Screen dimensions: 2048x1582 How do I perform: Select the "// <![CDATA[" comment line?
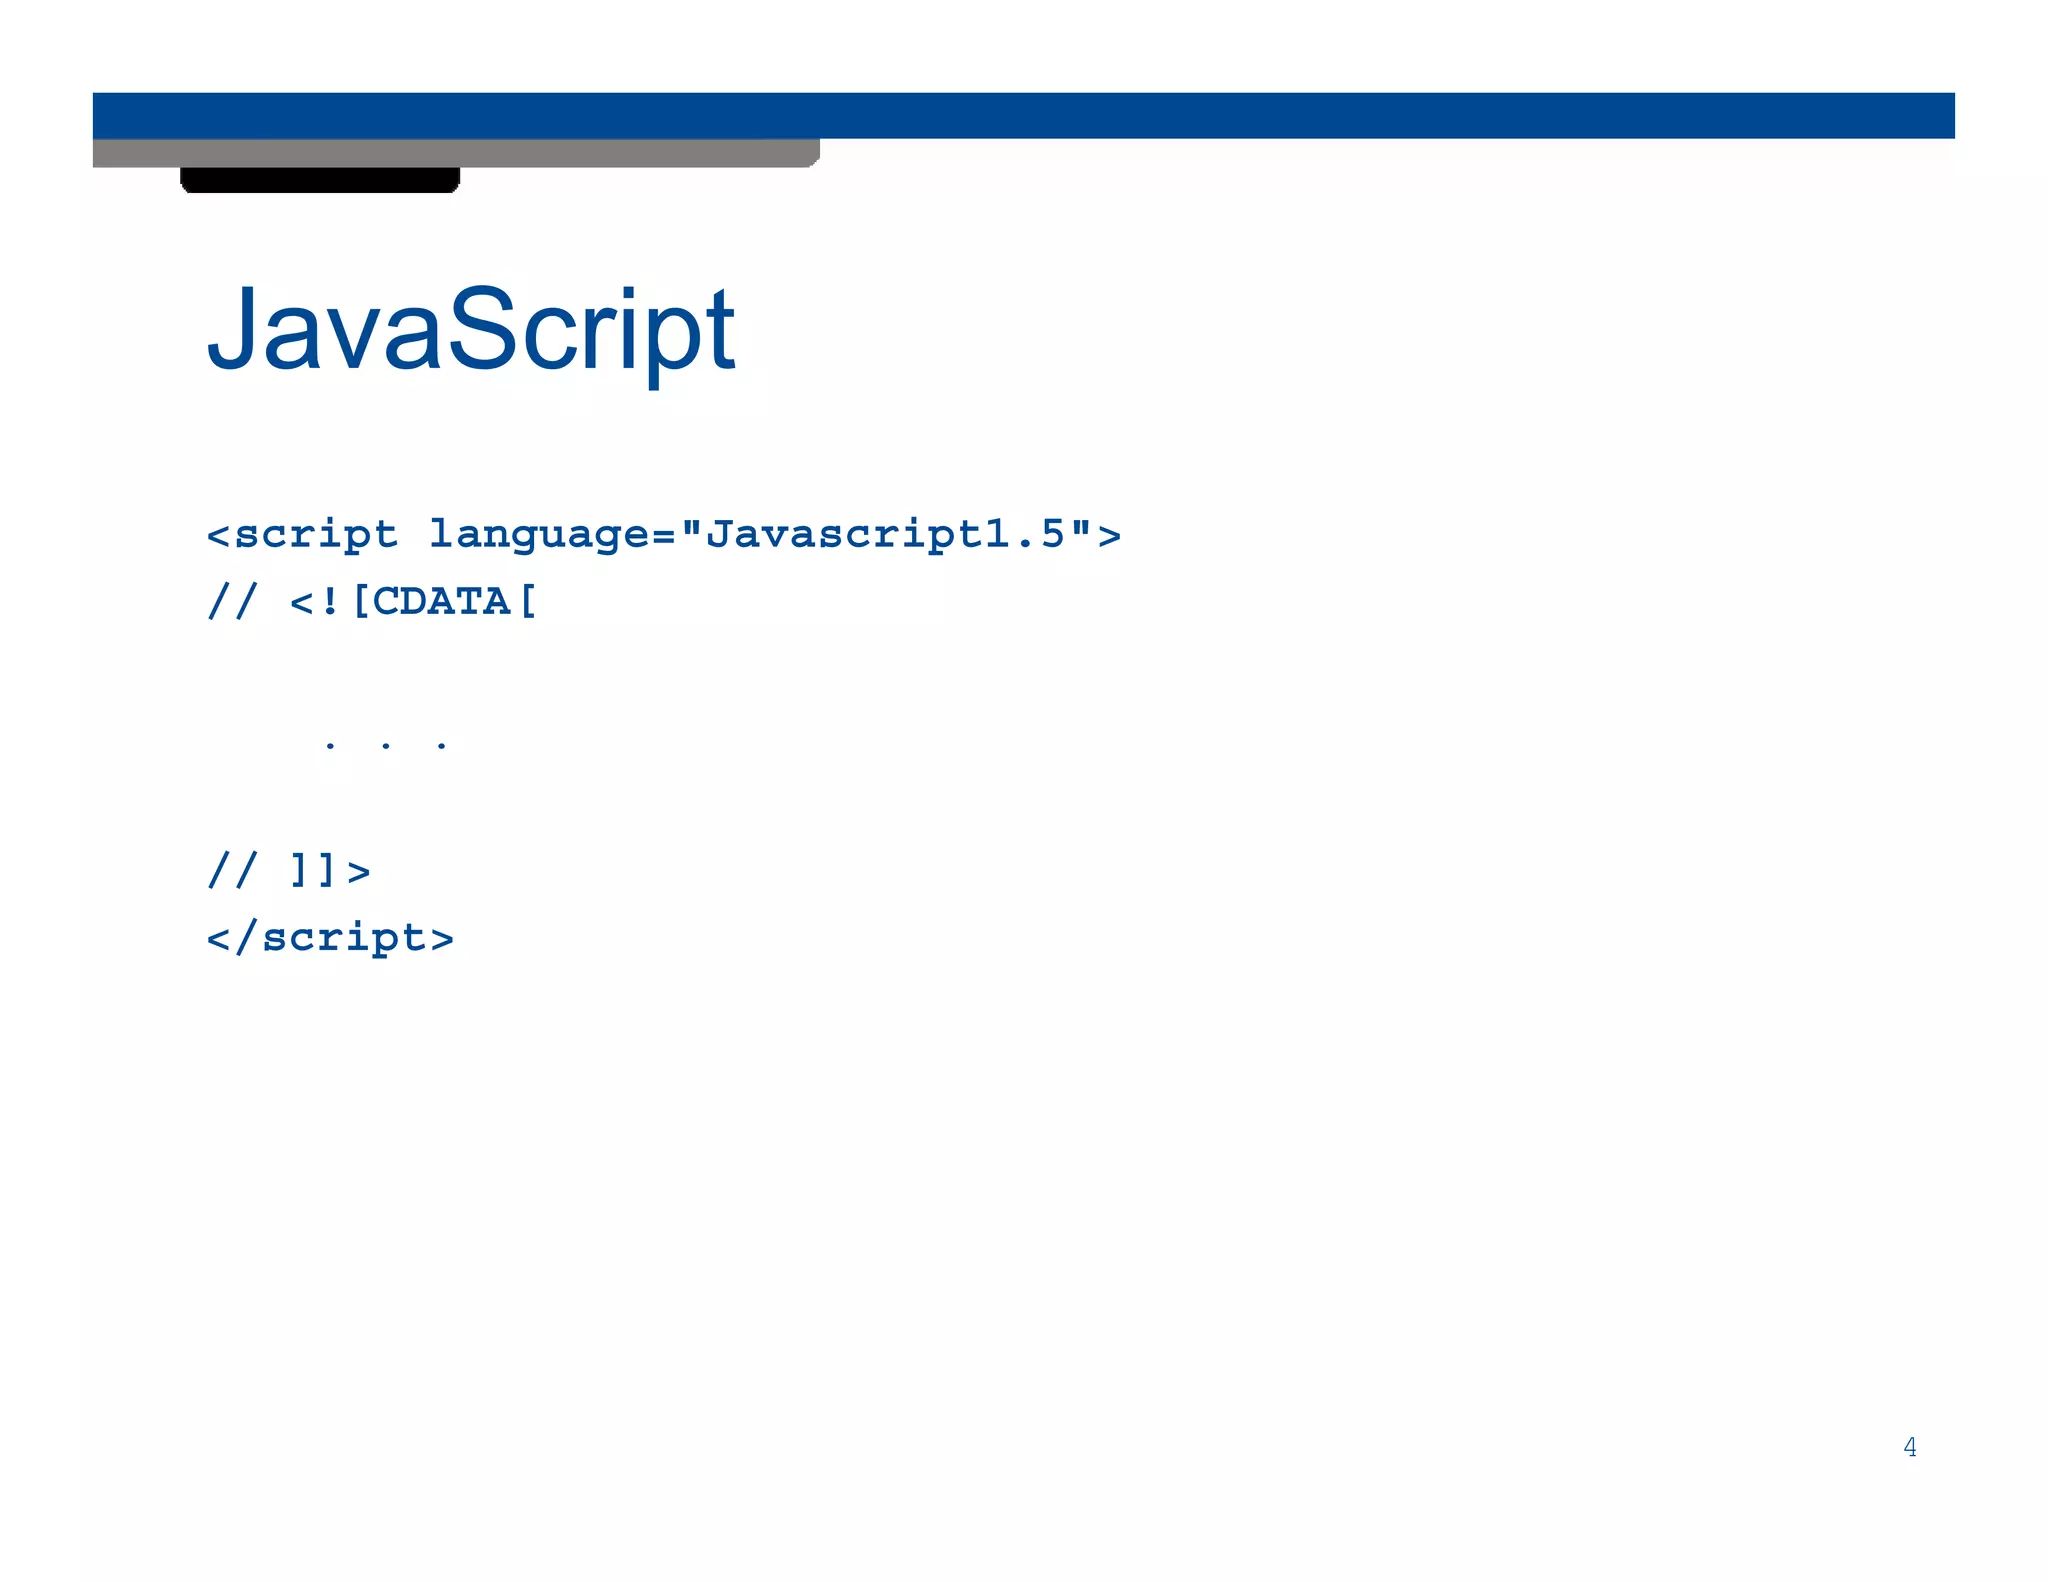(372, 602)
